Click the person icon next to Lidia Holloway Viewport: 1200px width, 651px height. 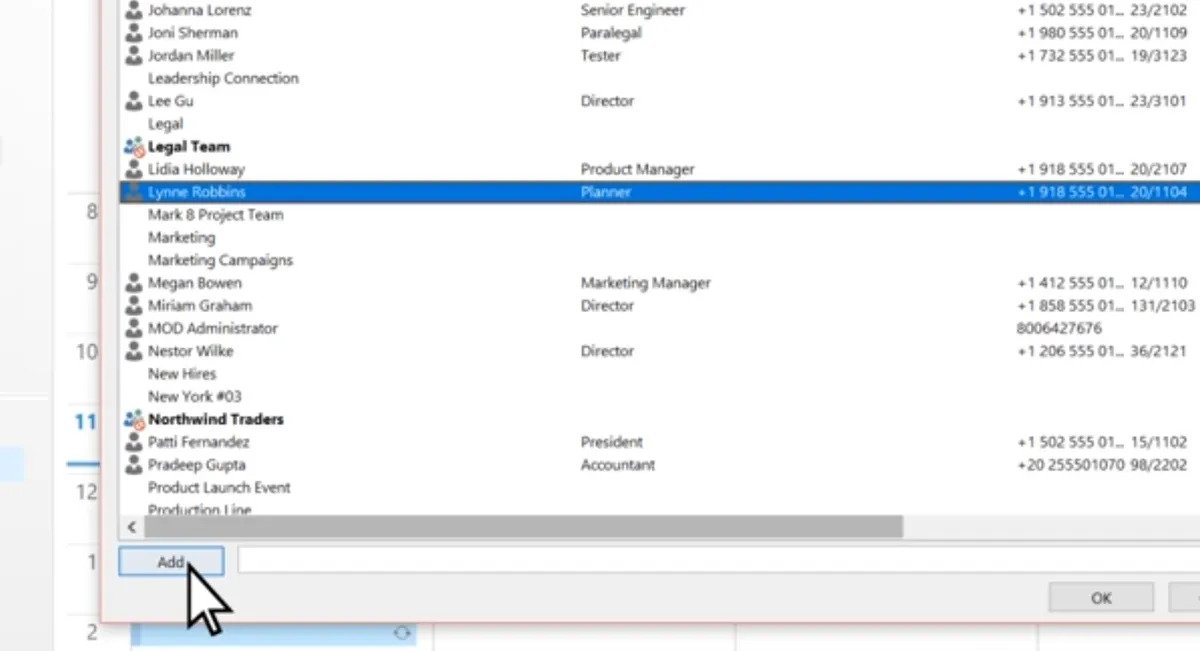click(x=134, y=170)
